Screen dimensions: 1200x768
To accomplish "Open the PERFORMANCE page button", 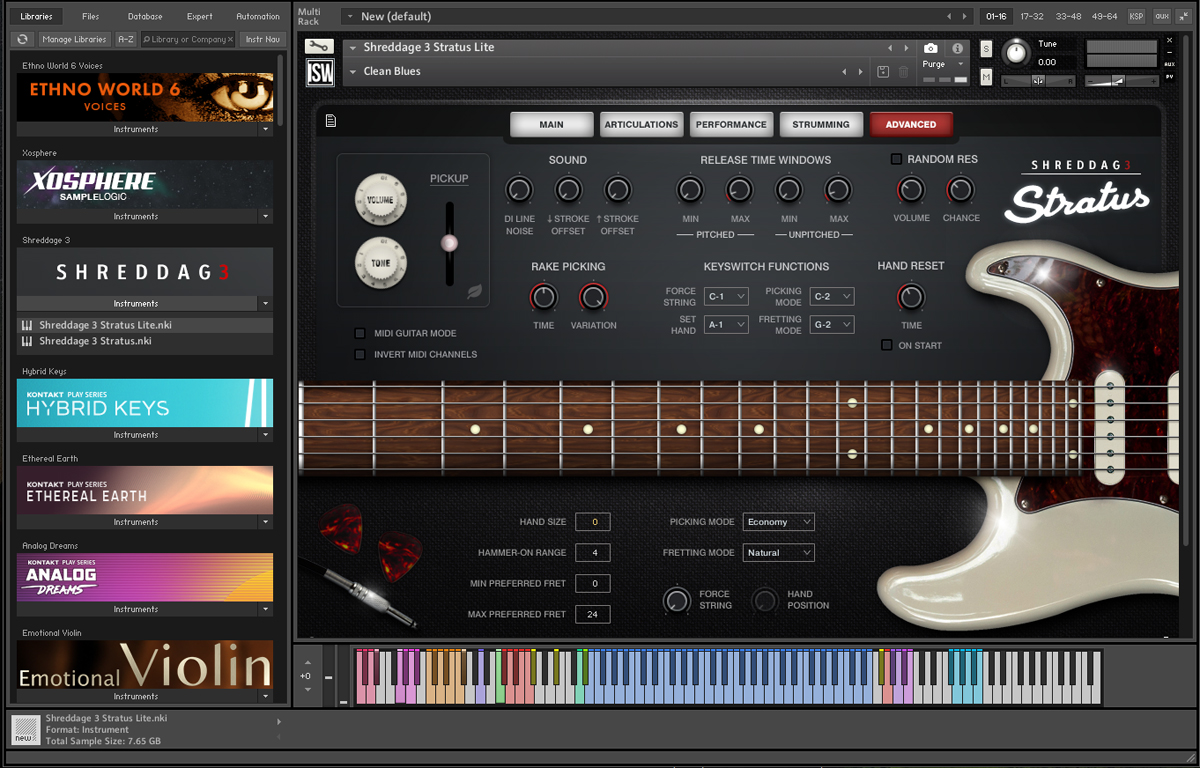I will coord(731,124).
